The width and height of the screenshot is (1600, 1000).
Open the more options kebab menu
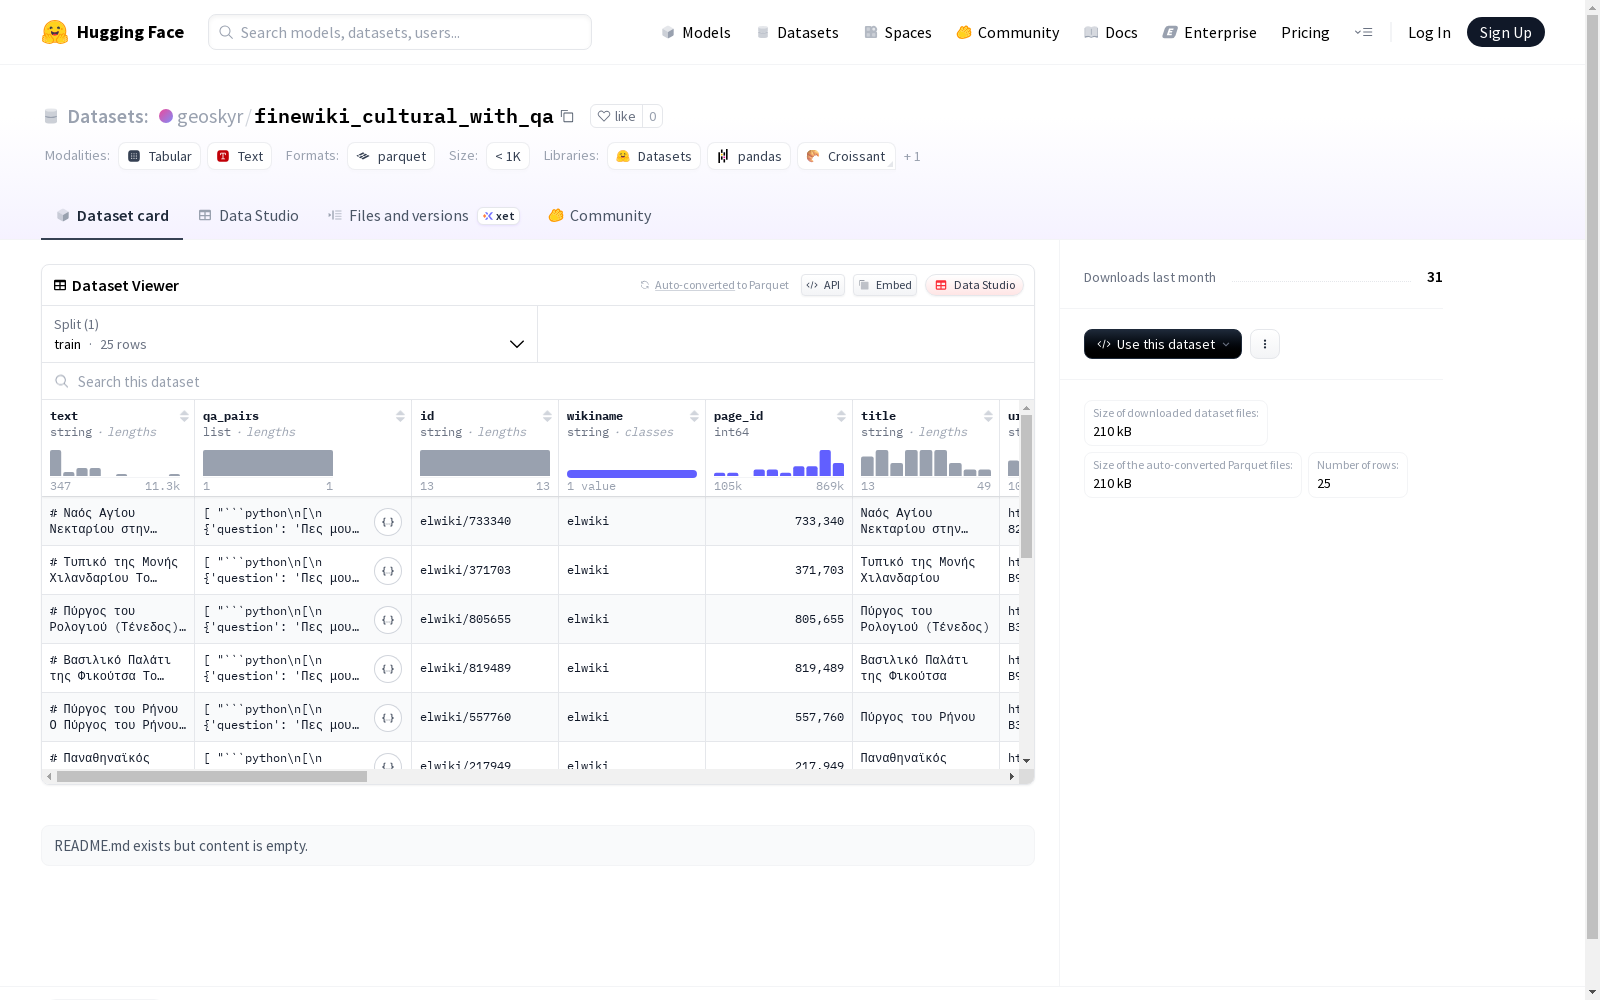click(1265, 344)
